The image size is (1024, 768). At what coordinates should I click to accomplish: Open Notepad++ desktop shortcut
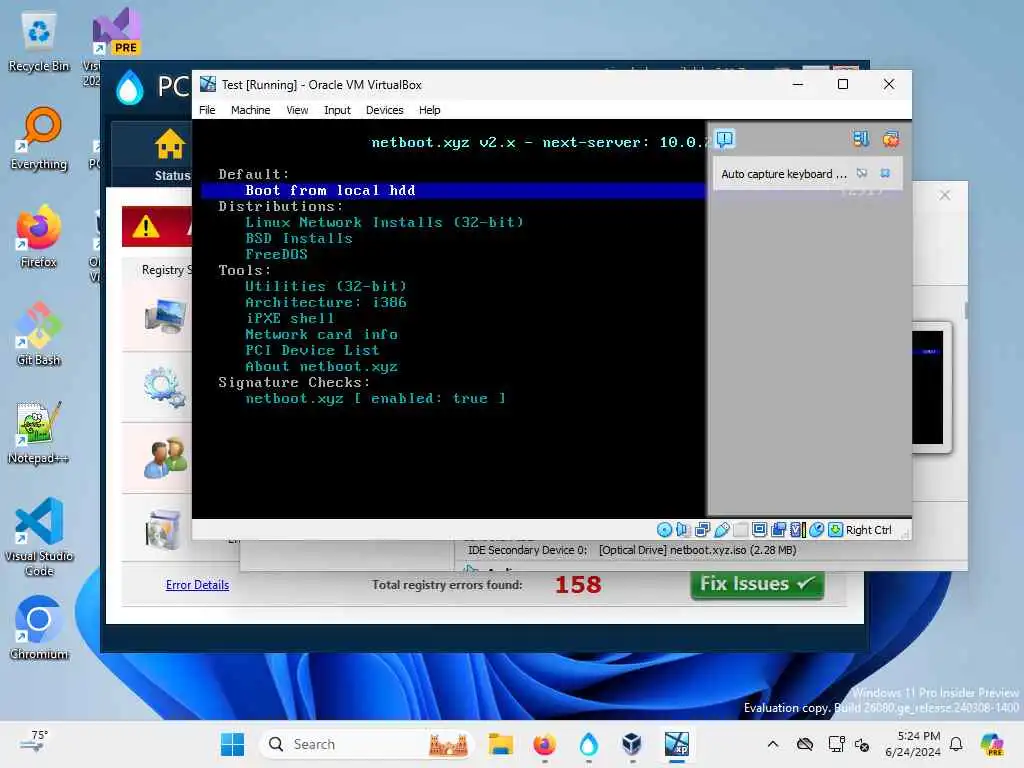(x=39, y=433)
